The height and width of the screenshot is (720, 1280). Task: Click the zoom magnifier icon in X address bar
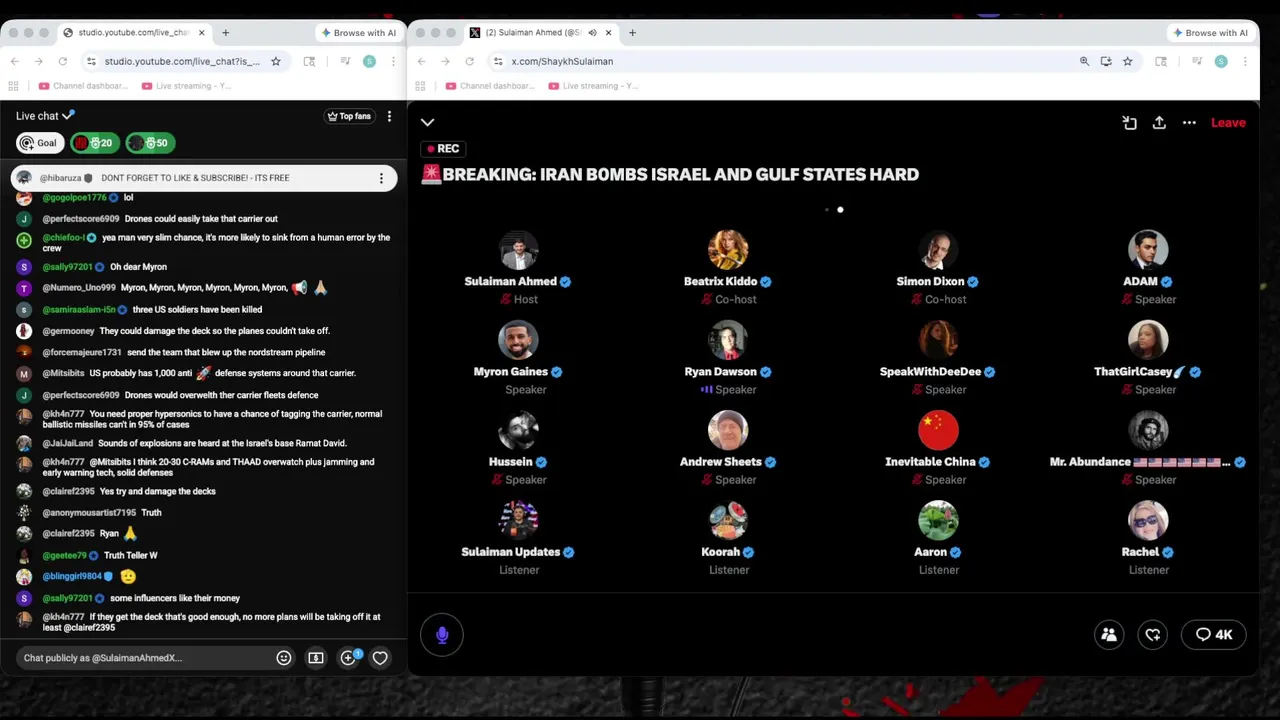tap(1084, 61)
